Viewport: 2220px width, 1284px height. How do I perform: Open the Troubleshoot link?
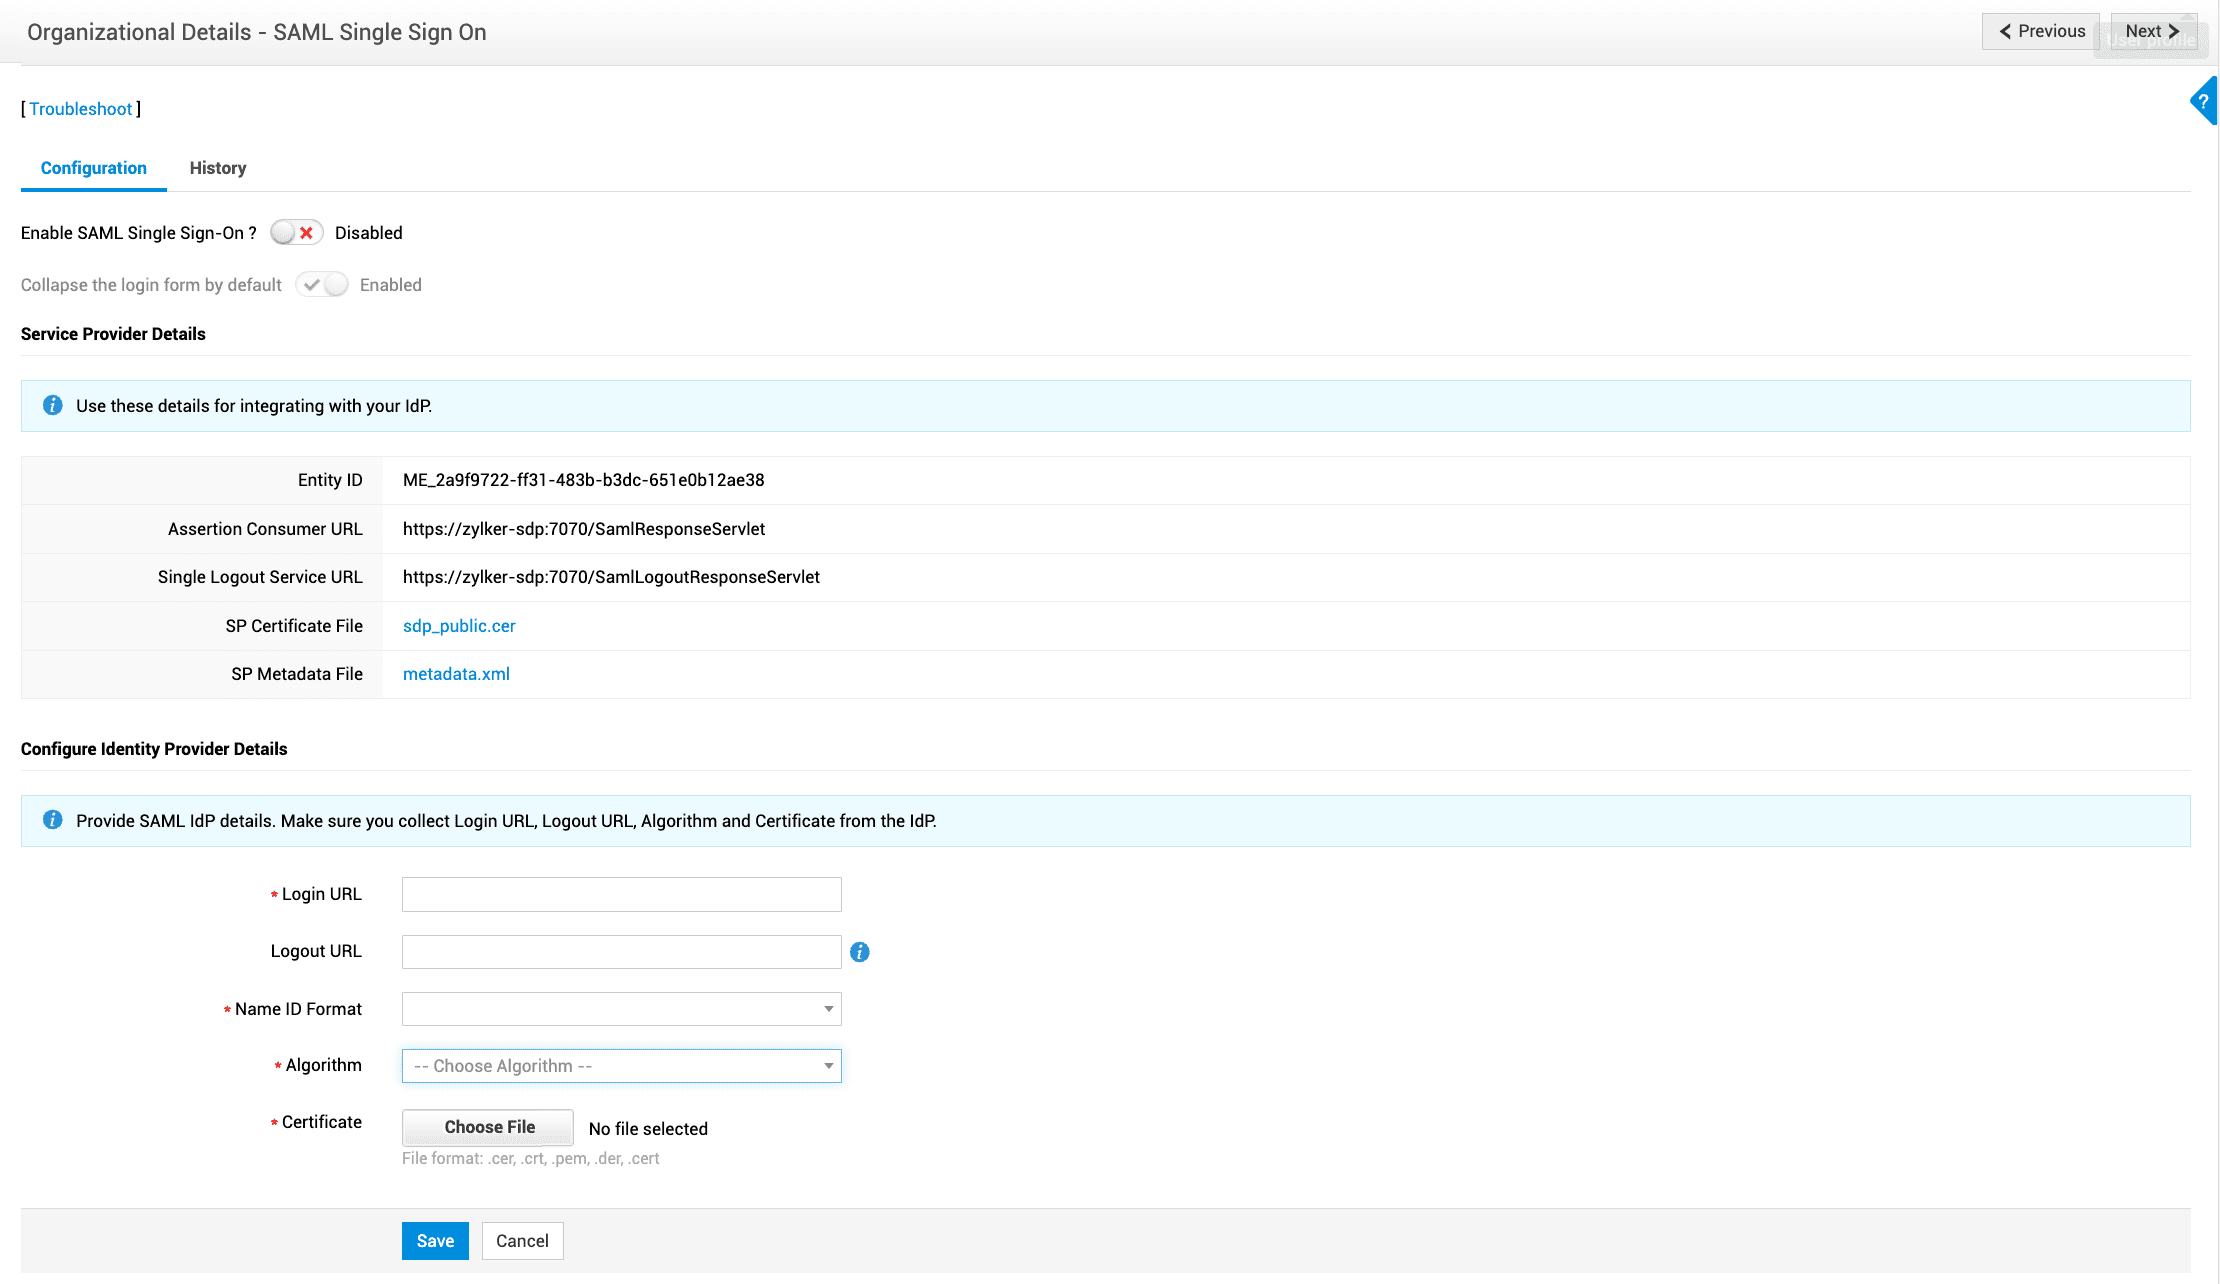tap(80, 109)
